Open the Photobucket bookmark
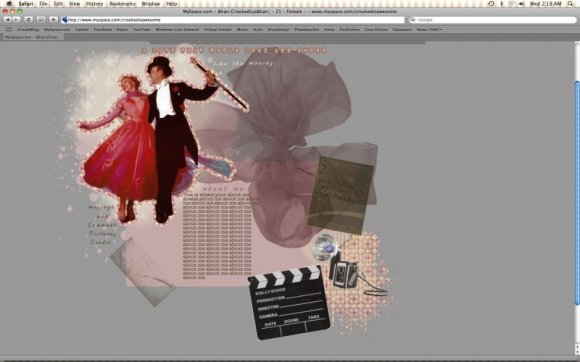The height and width of the screenshot is (362, 580). tap(307, 30)
